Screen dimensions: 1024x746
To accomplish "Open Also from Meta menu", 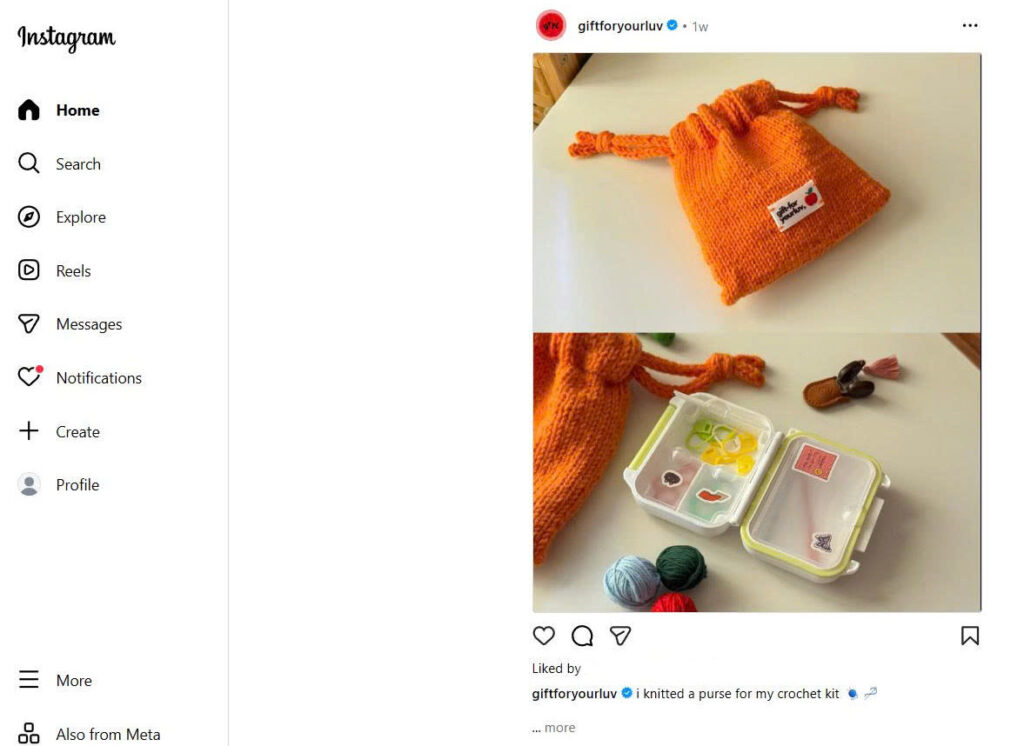I will click(30, 734).
